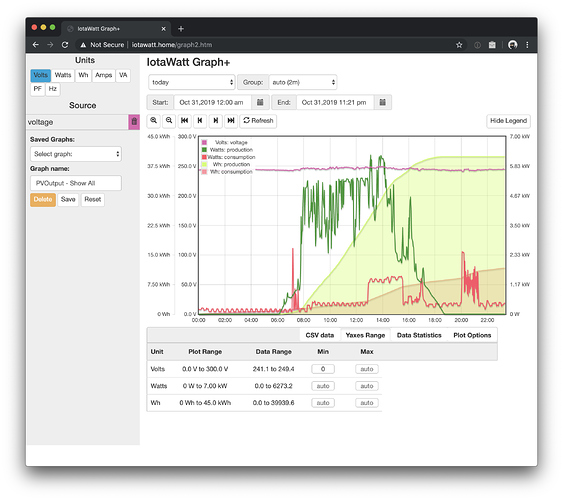Click the End date input field
Viewport: 562px width, 500px height.
click(x=335, y=103)
